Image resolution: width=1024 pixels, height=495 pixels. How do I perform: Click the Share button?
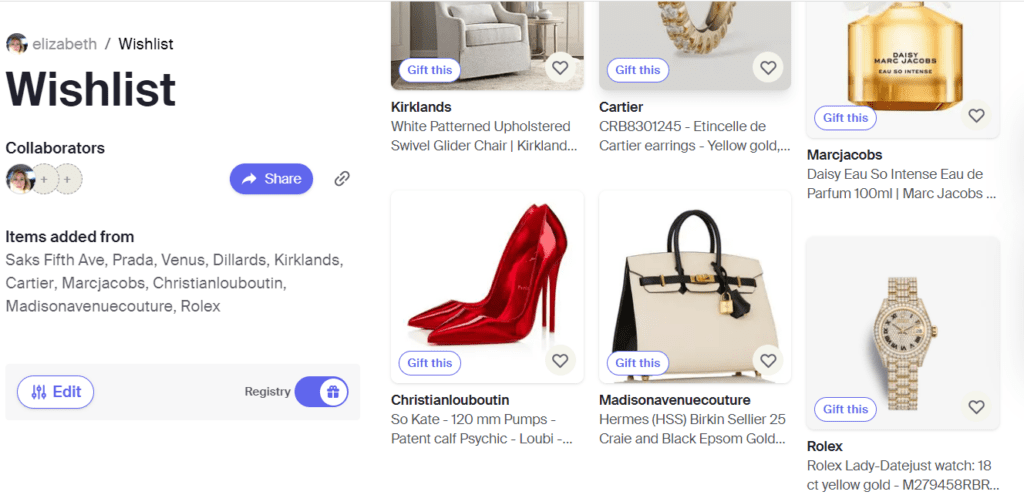click(x=271, y=179)
